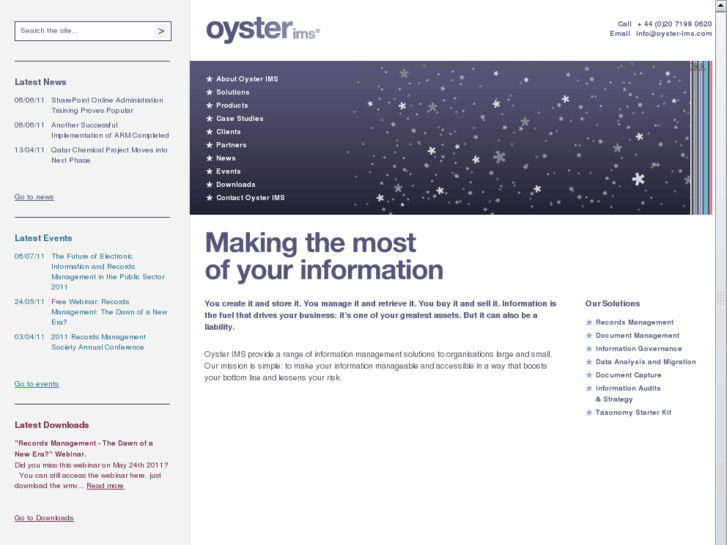The image size is (727, 545).
Task: Open Contact Oyster IMS menu item
Action: coord(250,198)
